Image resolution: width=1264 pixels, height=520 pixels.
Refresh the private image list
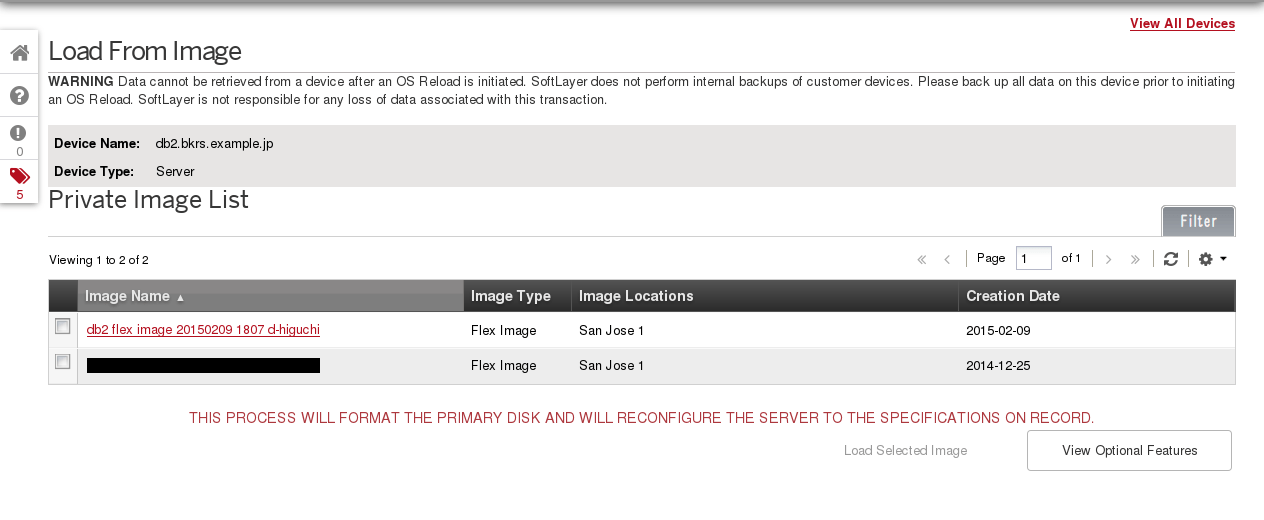tap(1171, 259)
